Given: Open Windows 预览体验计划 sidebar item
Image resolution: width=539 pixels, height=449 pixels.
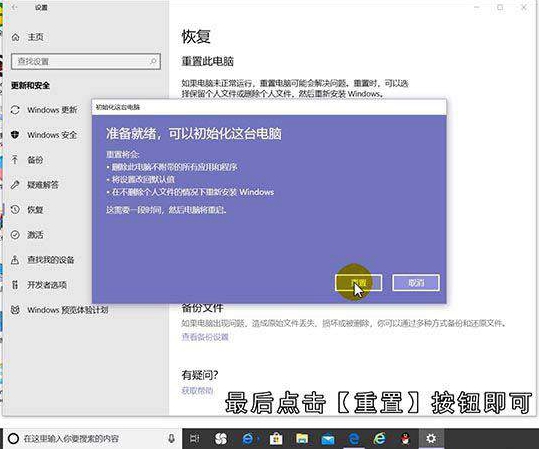Looking at the screenshot, I should point(68,310).
